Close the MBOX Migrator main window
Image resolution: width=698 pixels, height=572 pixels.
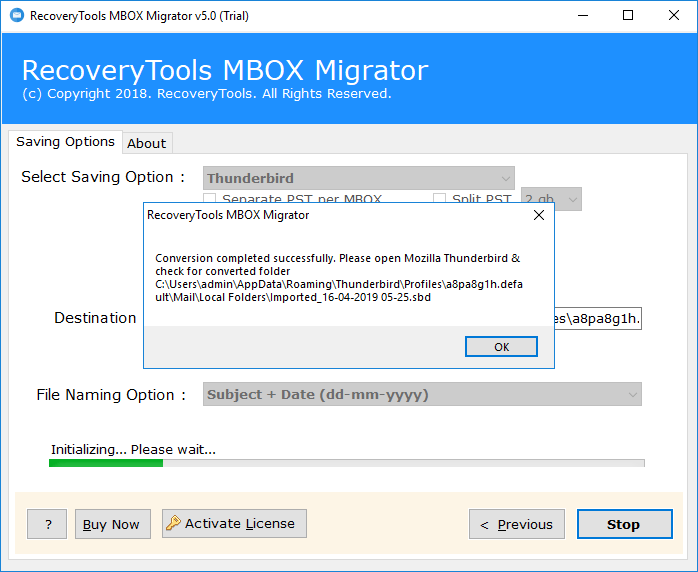click(674, 16)
